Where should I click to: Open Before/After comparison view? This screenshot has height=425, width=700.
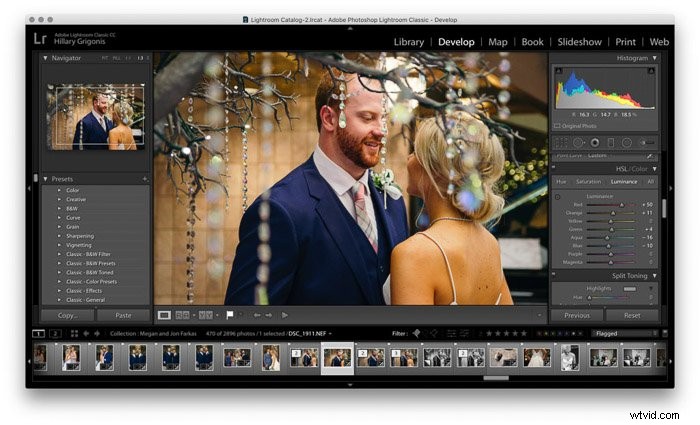point(182,315)
